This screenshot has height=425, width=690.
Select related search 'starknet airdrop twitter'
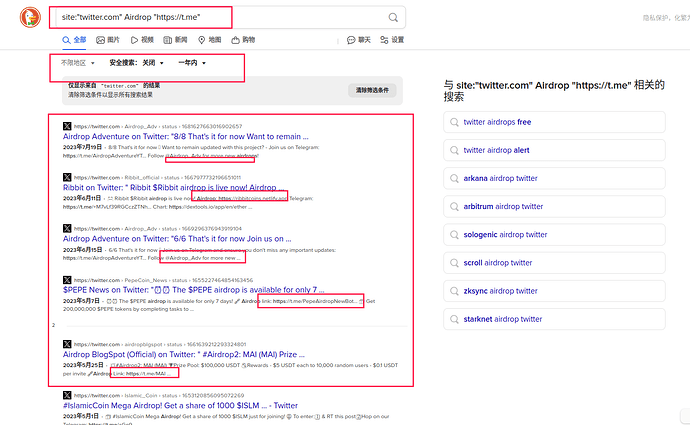554,319
